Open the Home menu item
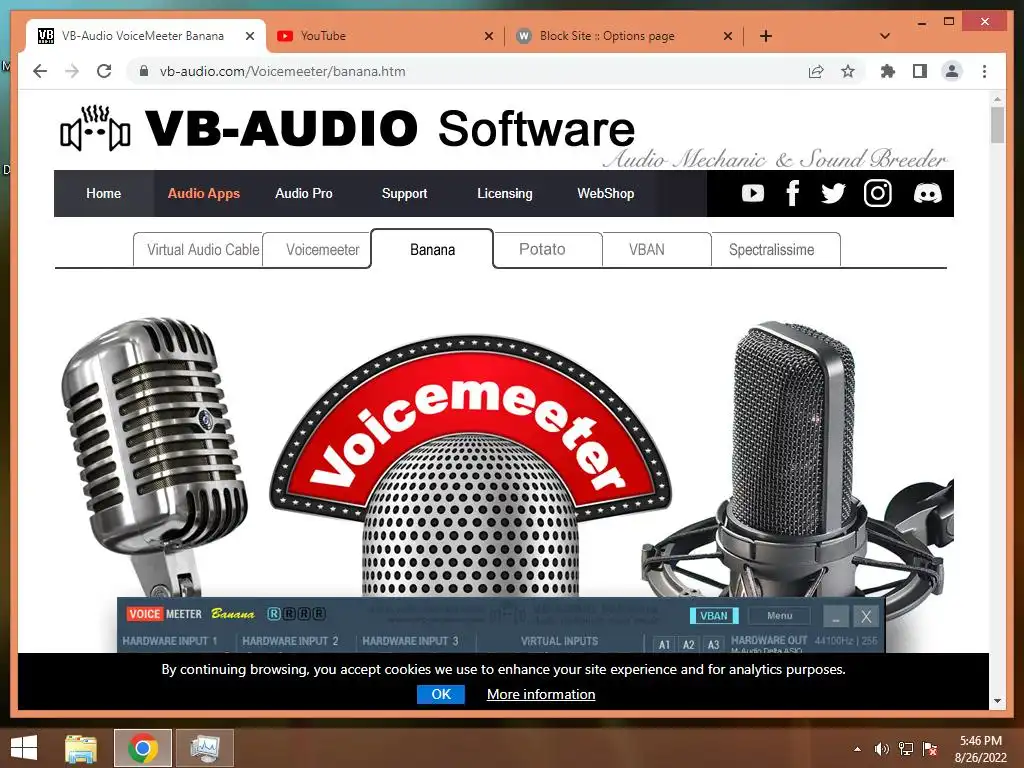 (x=103, y=193)
